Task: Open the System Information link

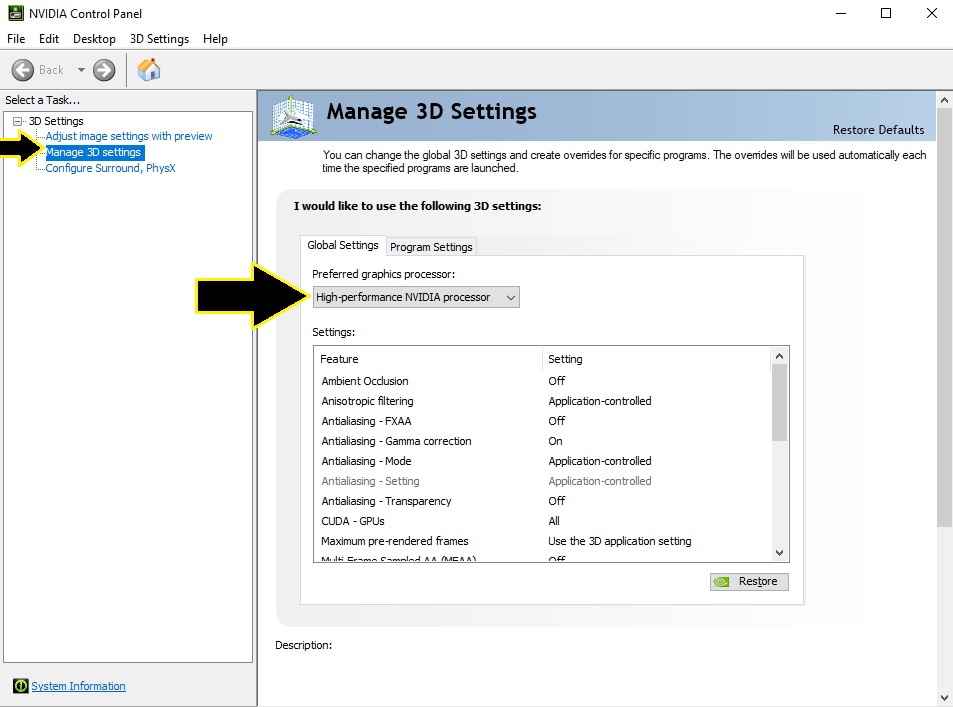Action: pyautogui.click(x=78, y=686)
